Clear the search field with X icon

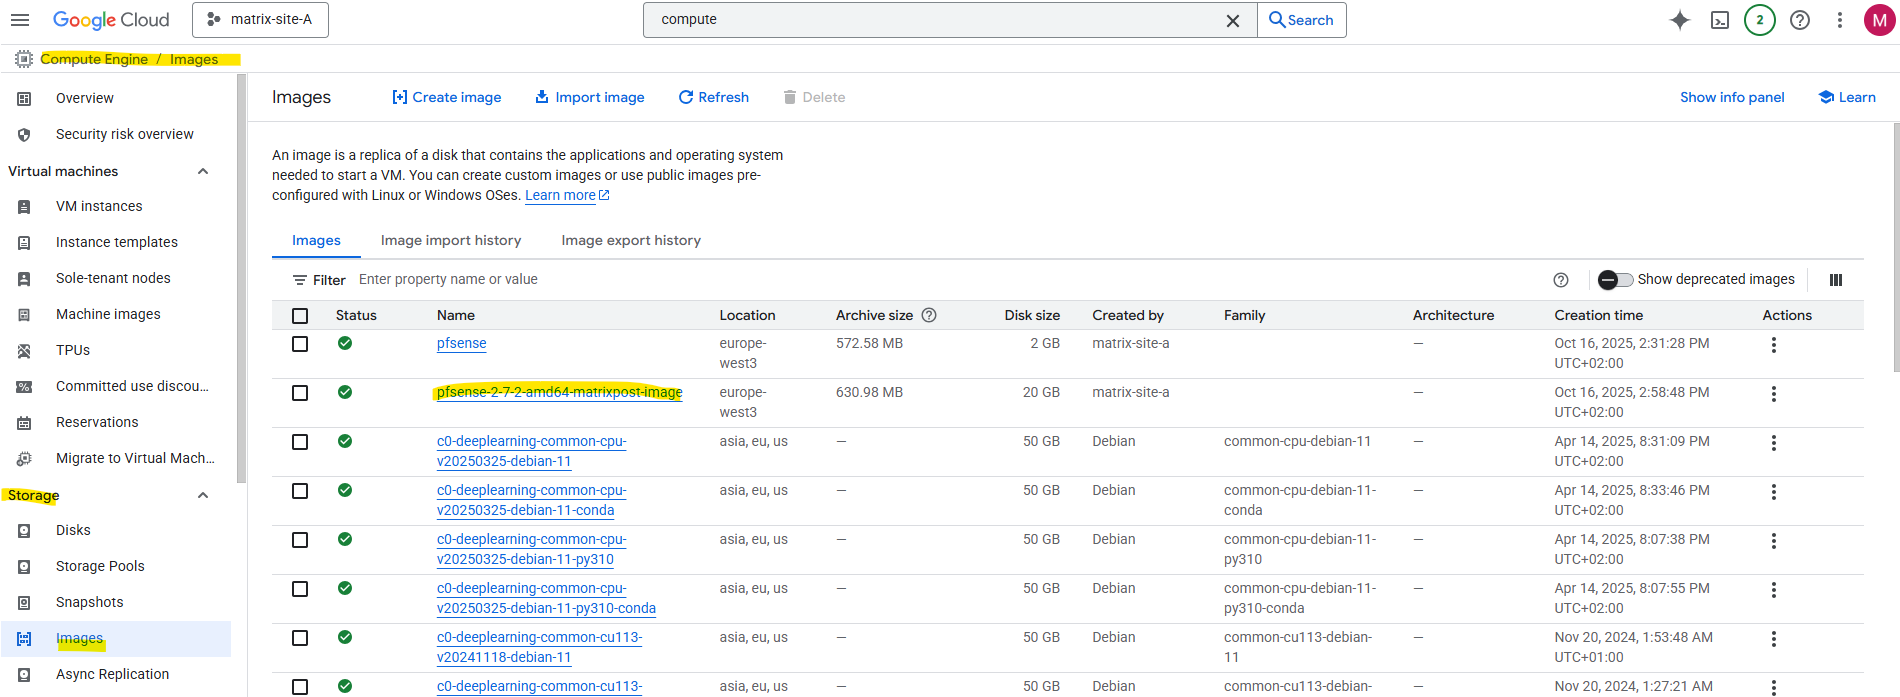1233,20
